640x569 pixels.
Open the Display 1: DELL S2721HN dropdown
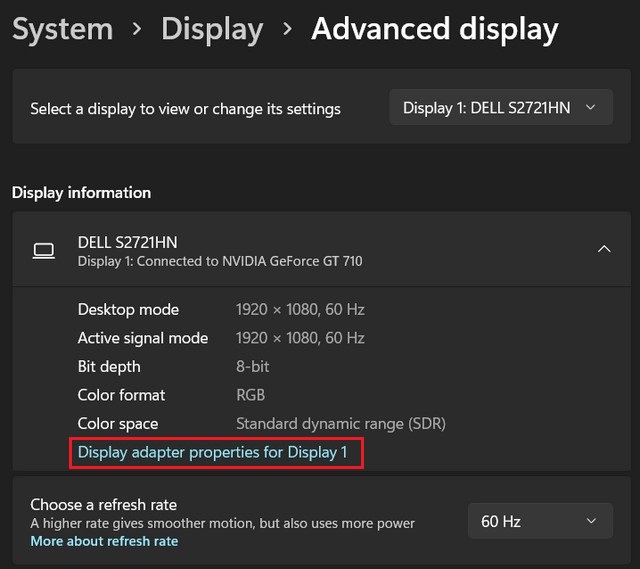[x=501, y=107]
